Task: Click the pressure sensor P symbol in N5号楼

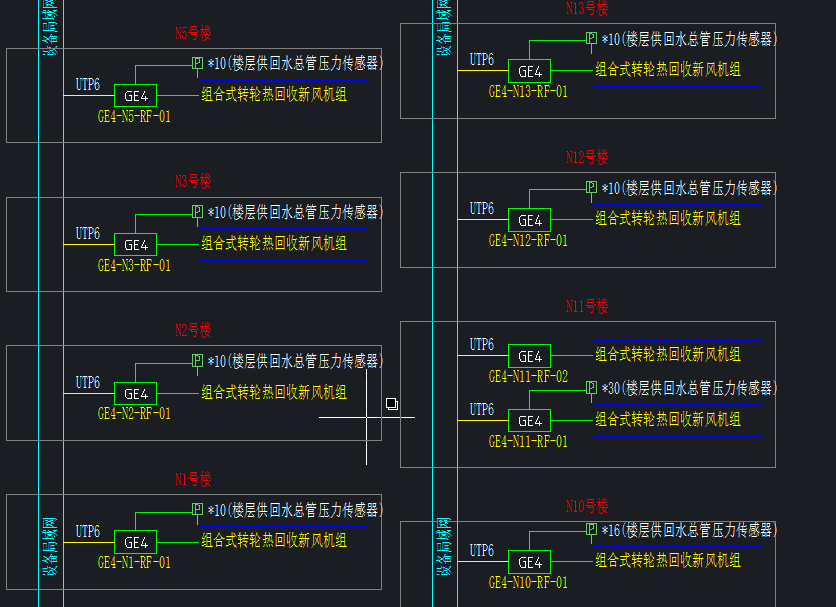Action: 197,64
